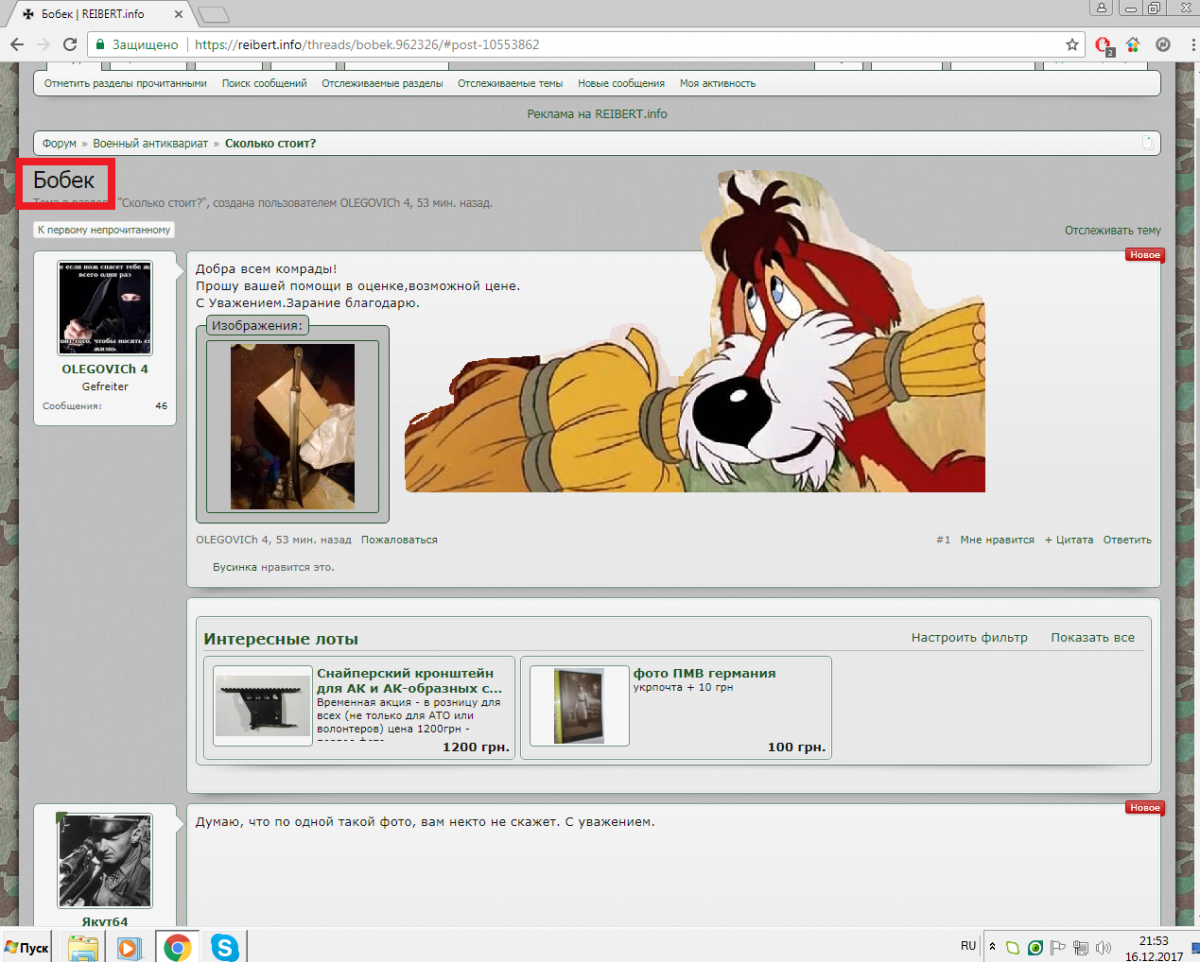The width and height of the screenshot is (1200, 962).
Task: Open the file explorer taskbar icon
Action: [83, 945]
